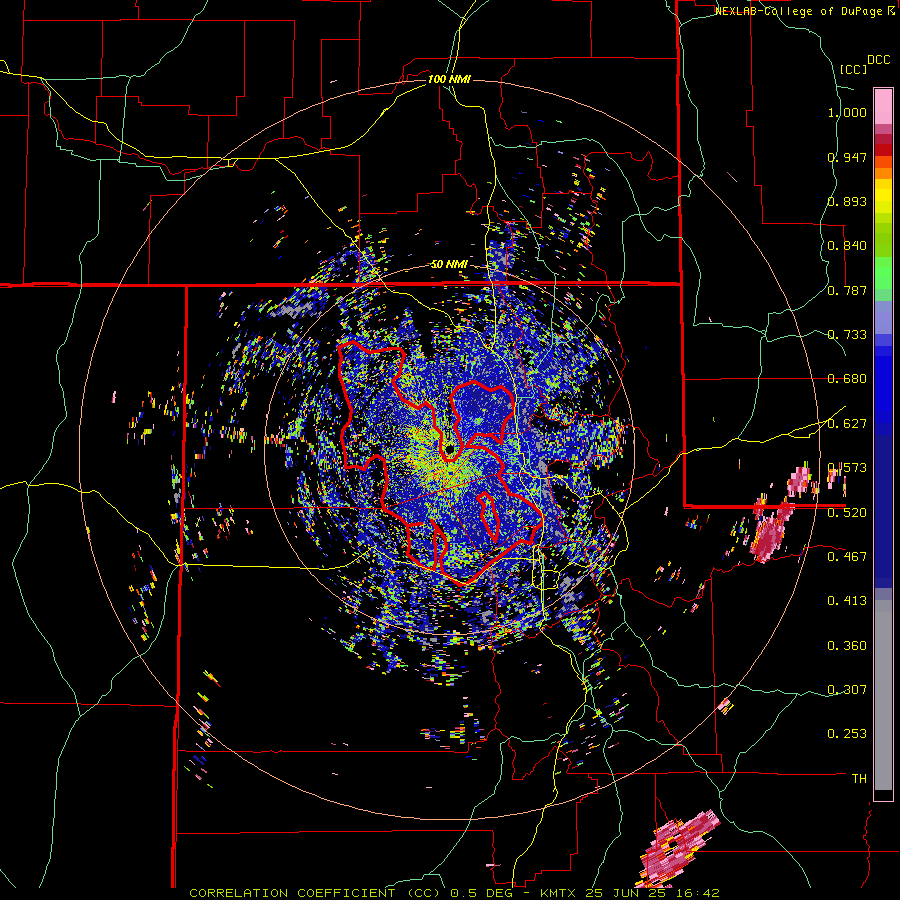Click the black radar site dot at center
The width and height of the screenshot is (900, 900).
coord(449,449)
